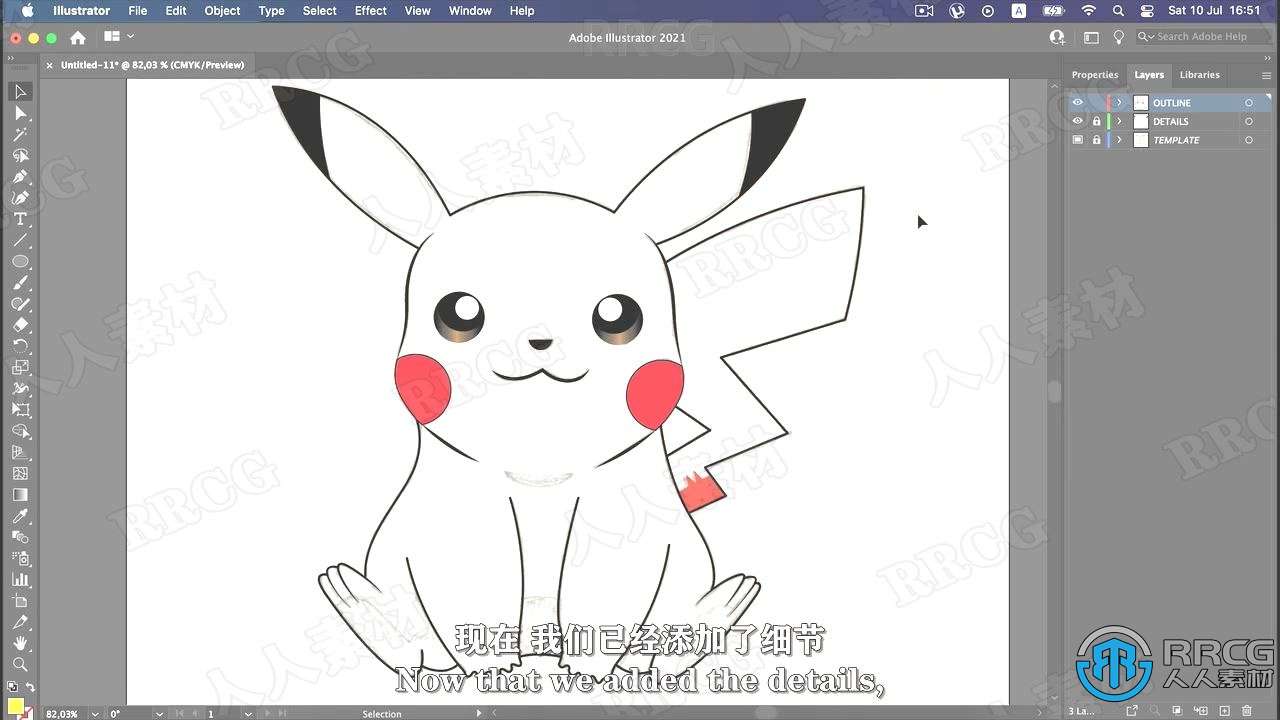
Task: Select the Ellipse tool
Action: coord(20,261)
